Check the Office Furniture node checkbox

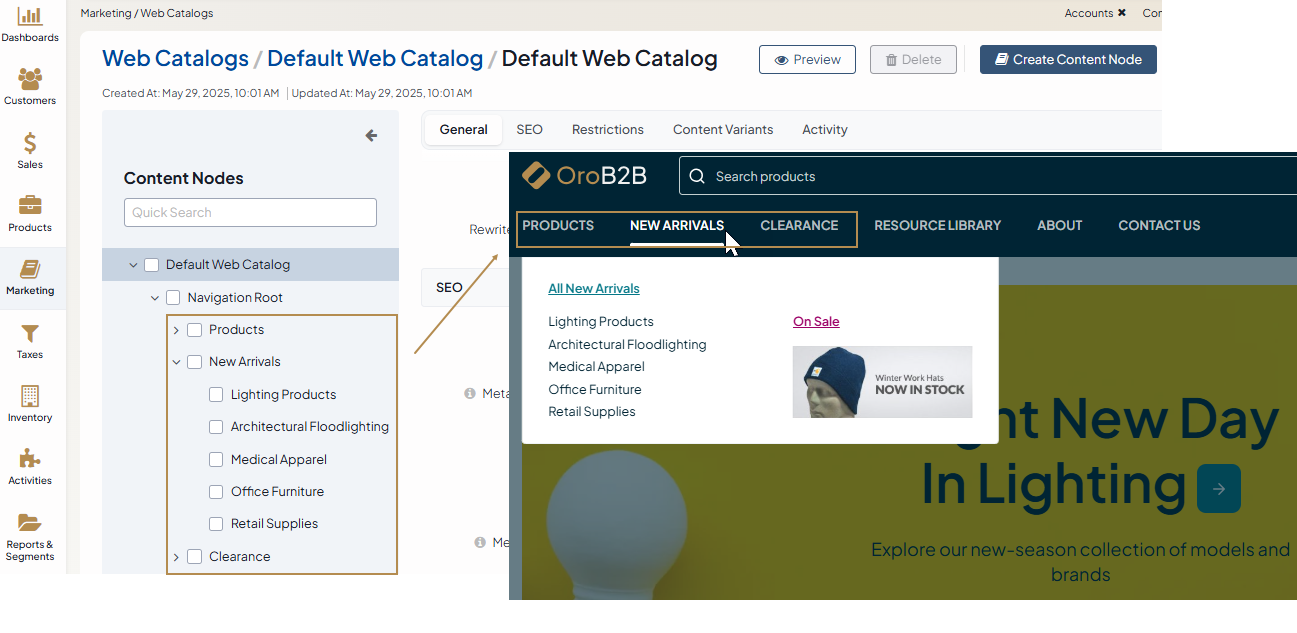click(x=216, y=492)
